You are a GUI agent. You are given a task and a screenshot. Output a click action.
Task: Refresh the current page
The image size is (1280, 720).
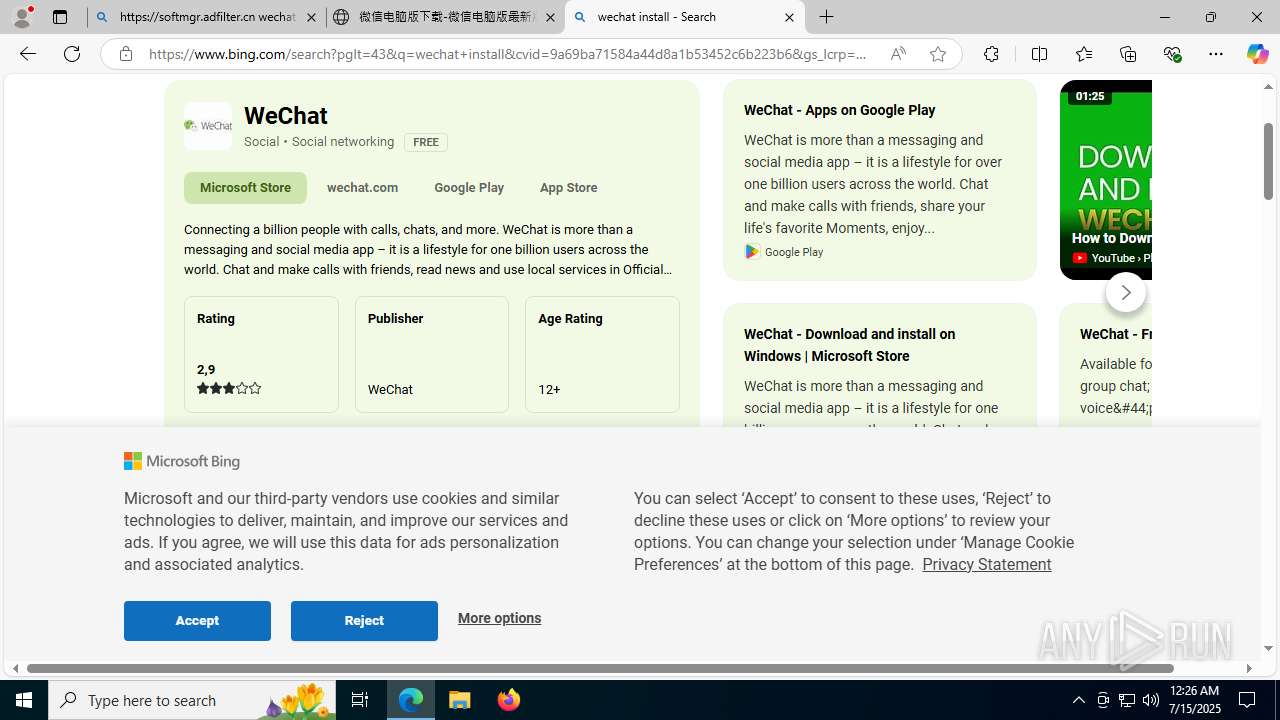point(72,54)
